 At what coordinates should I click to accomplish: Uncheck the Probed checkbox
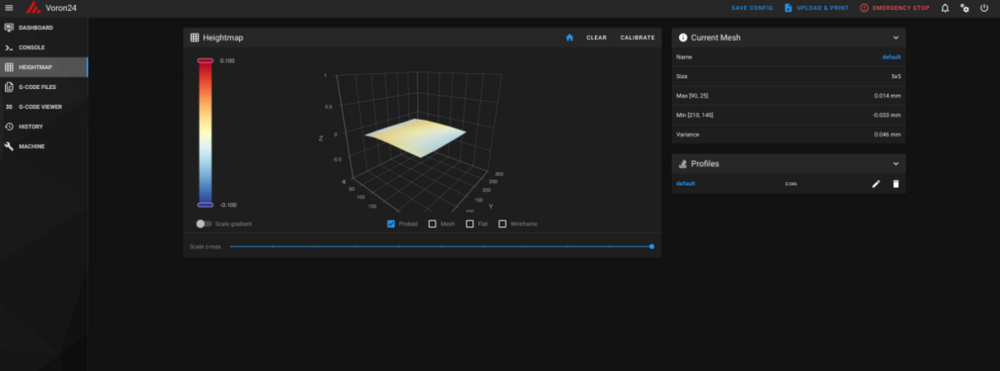(391, 224)
